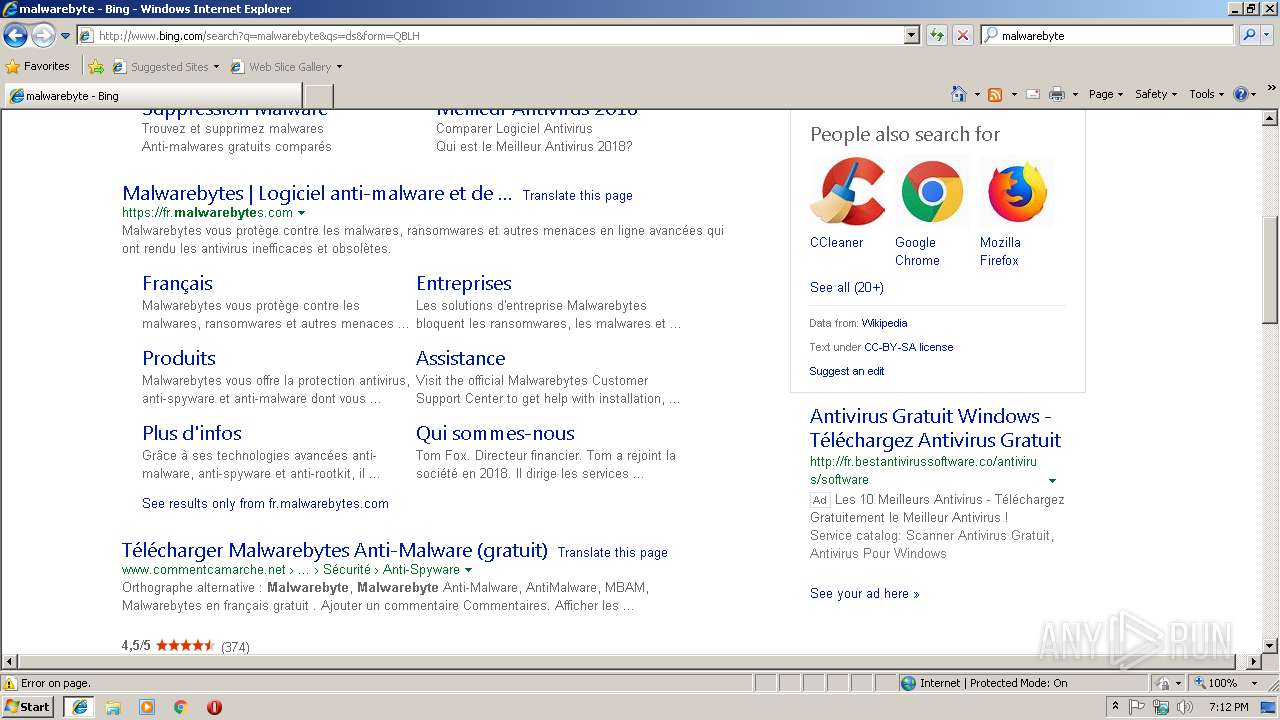Open the Assistance sitelink
Screen dimensions: 1280x720
click(x=461, y=358)
